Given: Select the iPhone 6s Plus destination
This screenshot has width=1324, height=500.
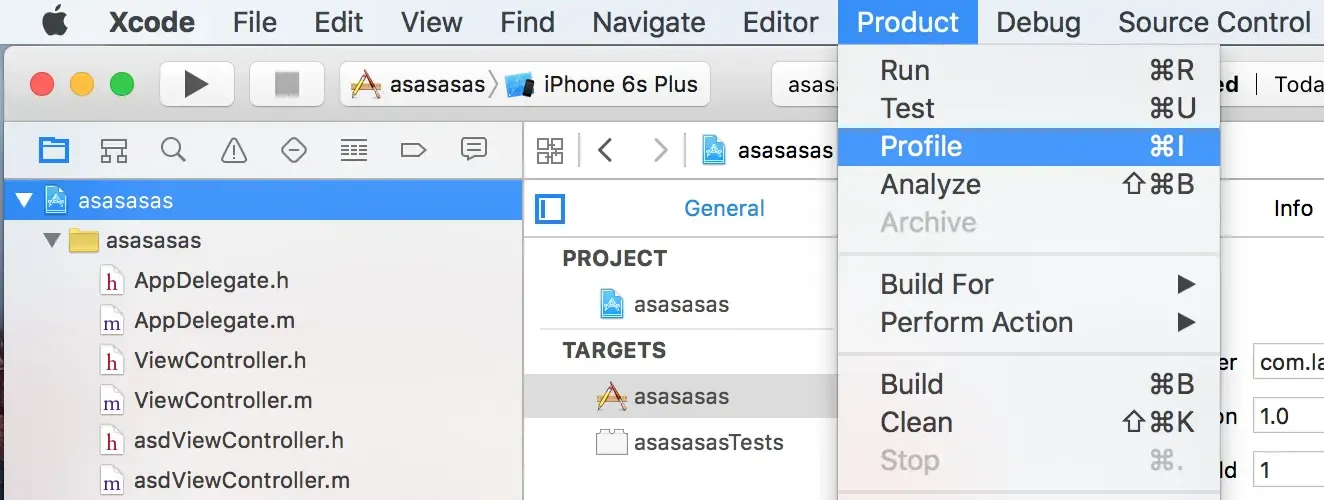Looking at the screenshot, I should point(620,85).
